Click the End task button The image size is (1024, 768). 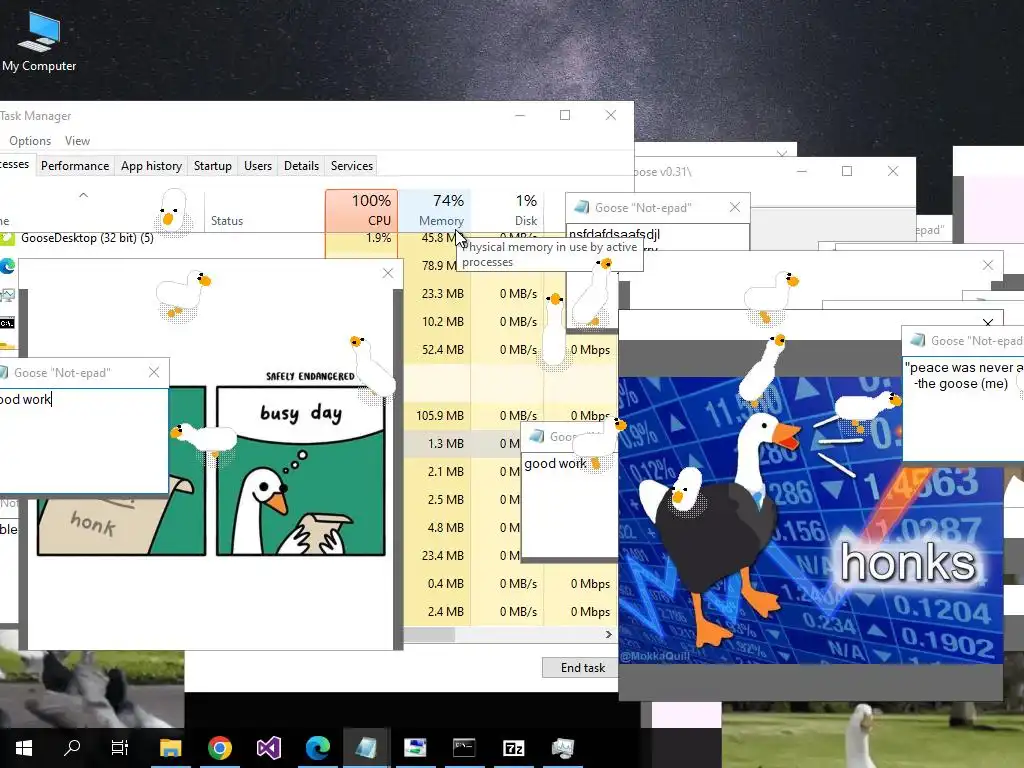579,667
